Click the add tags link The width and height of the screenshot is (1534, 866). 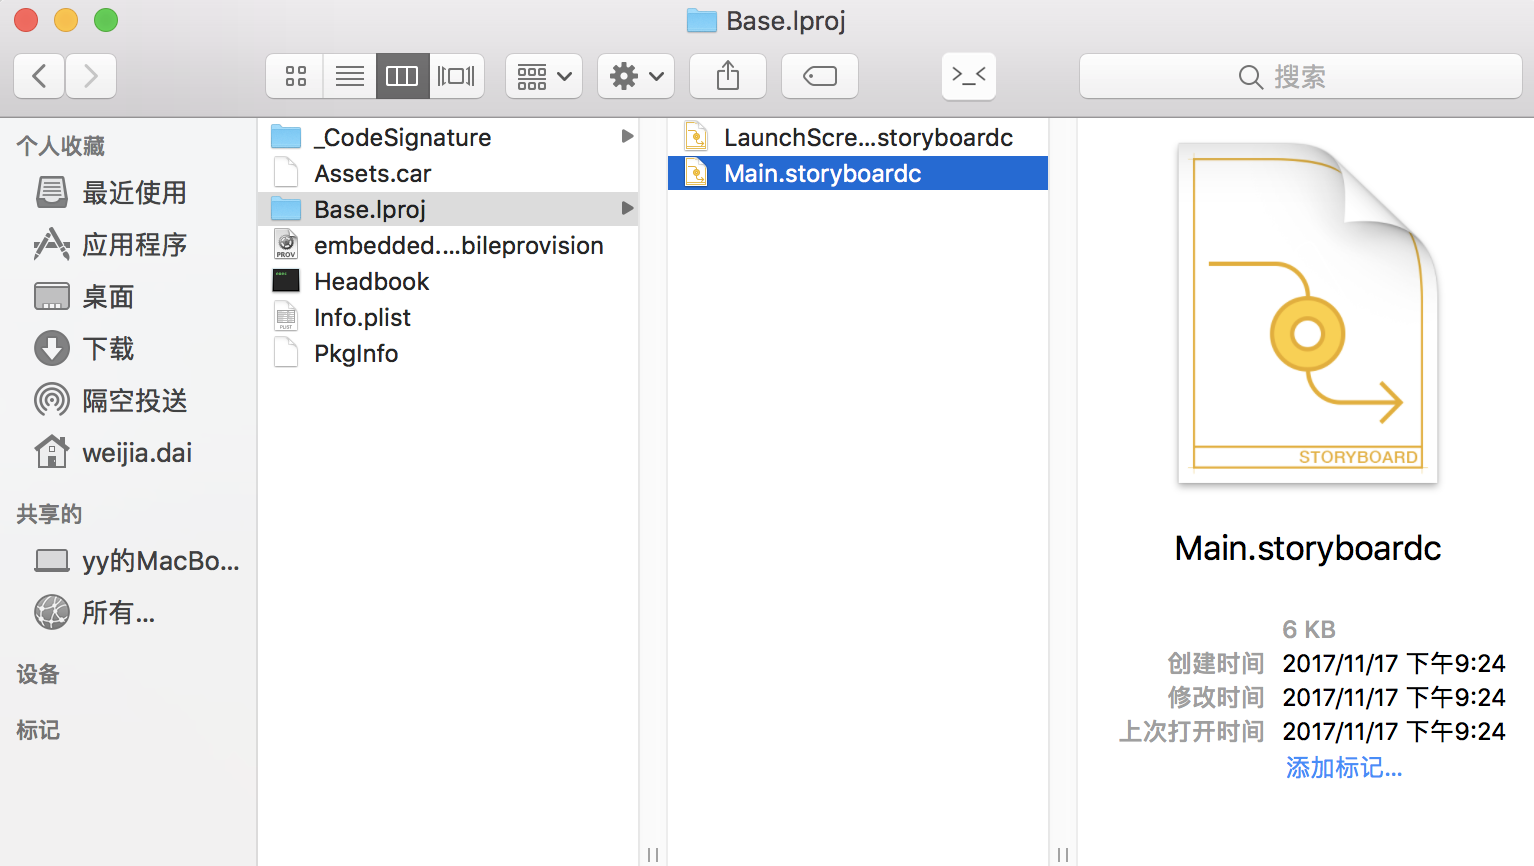(x=1343, y=767)
